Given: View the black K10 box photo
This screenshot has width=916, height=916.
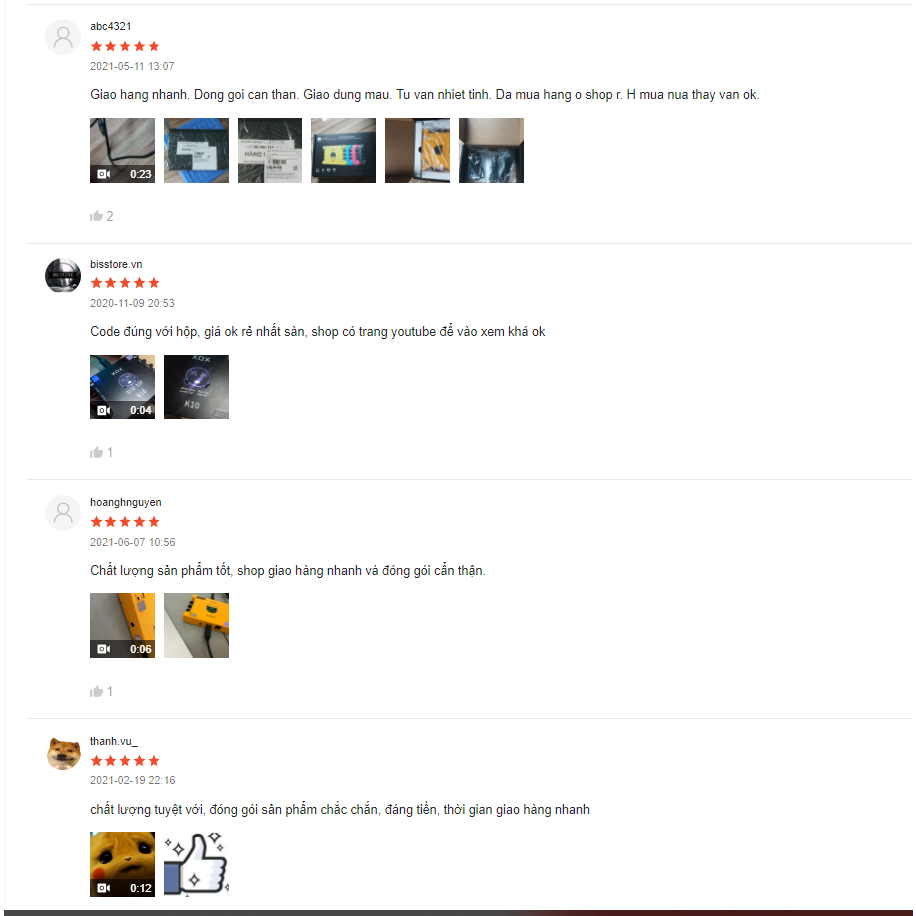Looking at the screenshot, I should [196, 387].
